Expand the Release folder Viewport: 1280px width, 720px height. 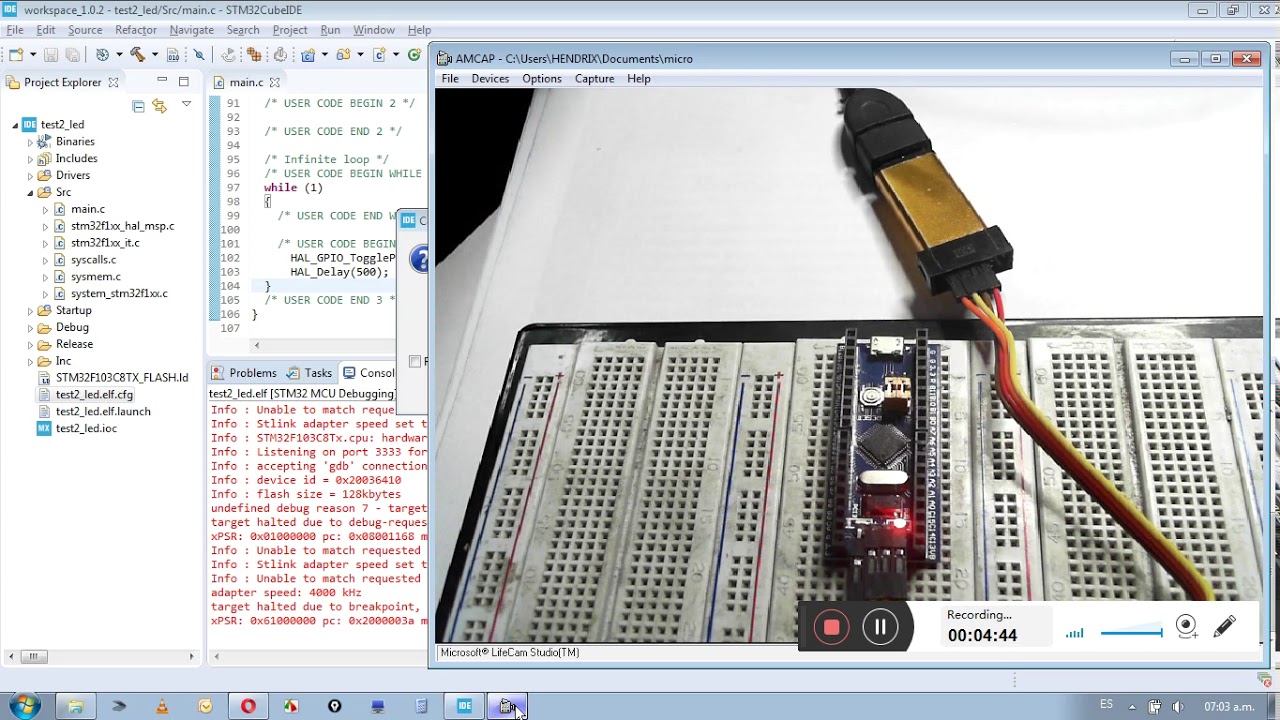click(30, 344)
